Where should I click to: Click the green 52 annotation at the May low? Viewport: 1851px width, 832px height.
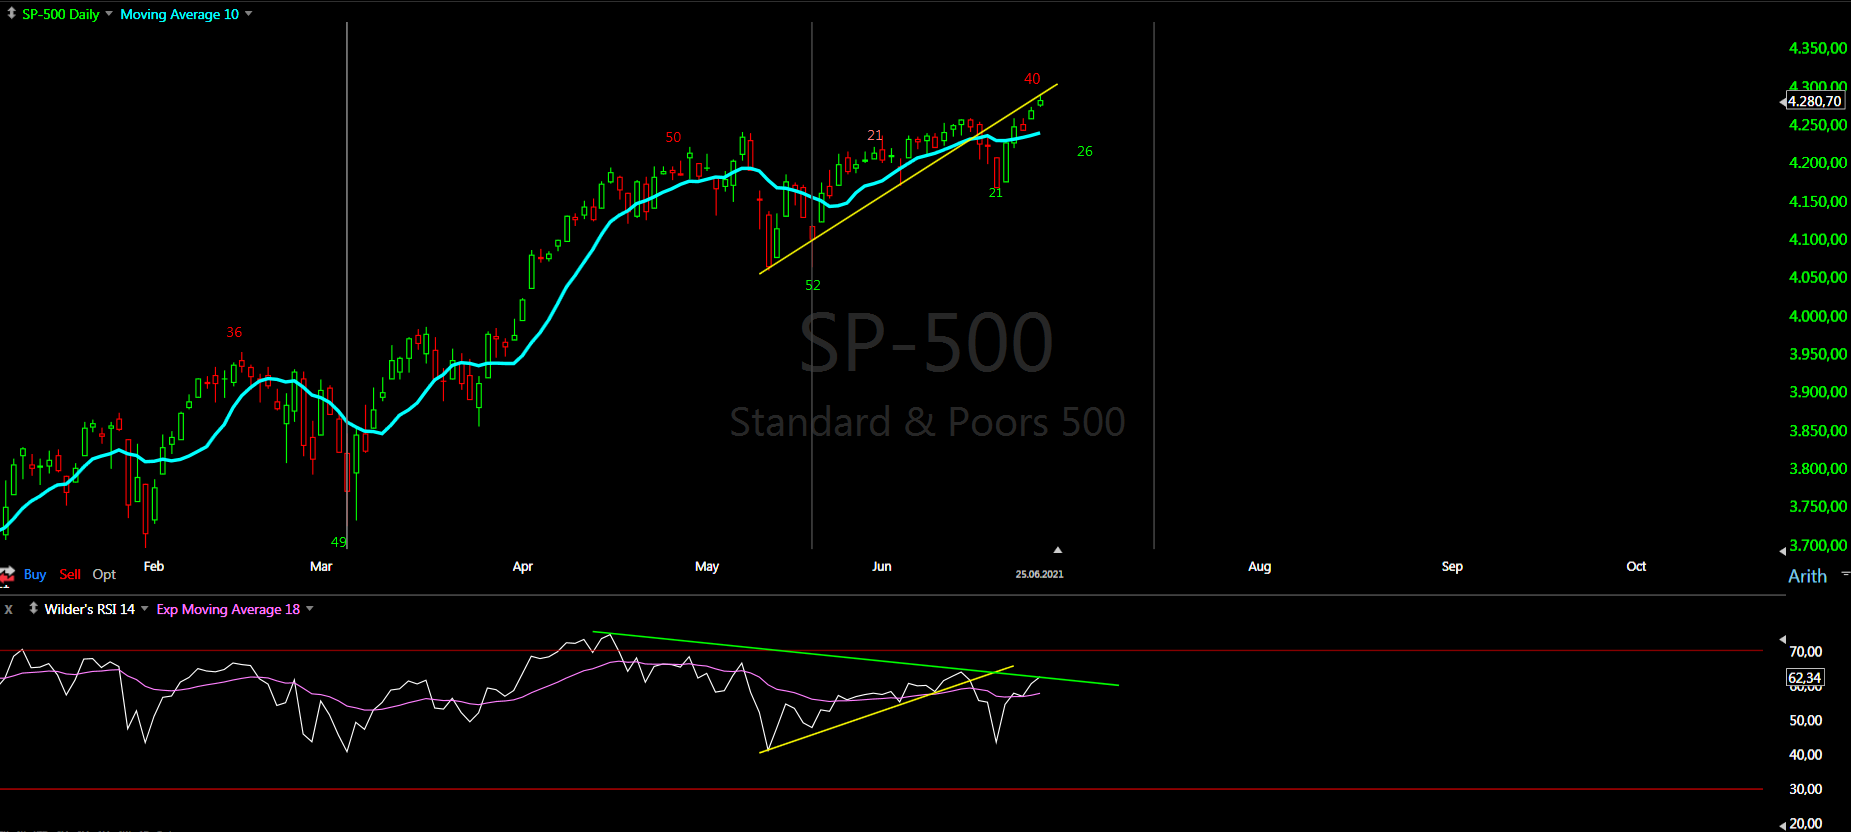tap(813, 285)
